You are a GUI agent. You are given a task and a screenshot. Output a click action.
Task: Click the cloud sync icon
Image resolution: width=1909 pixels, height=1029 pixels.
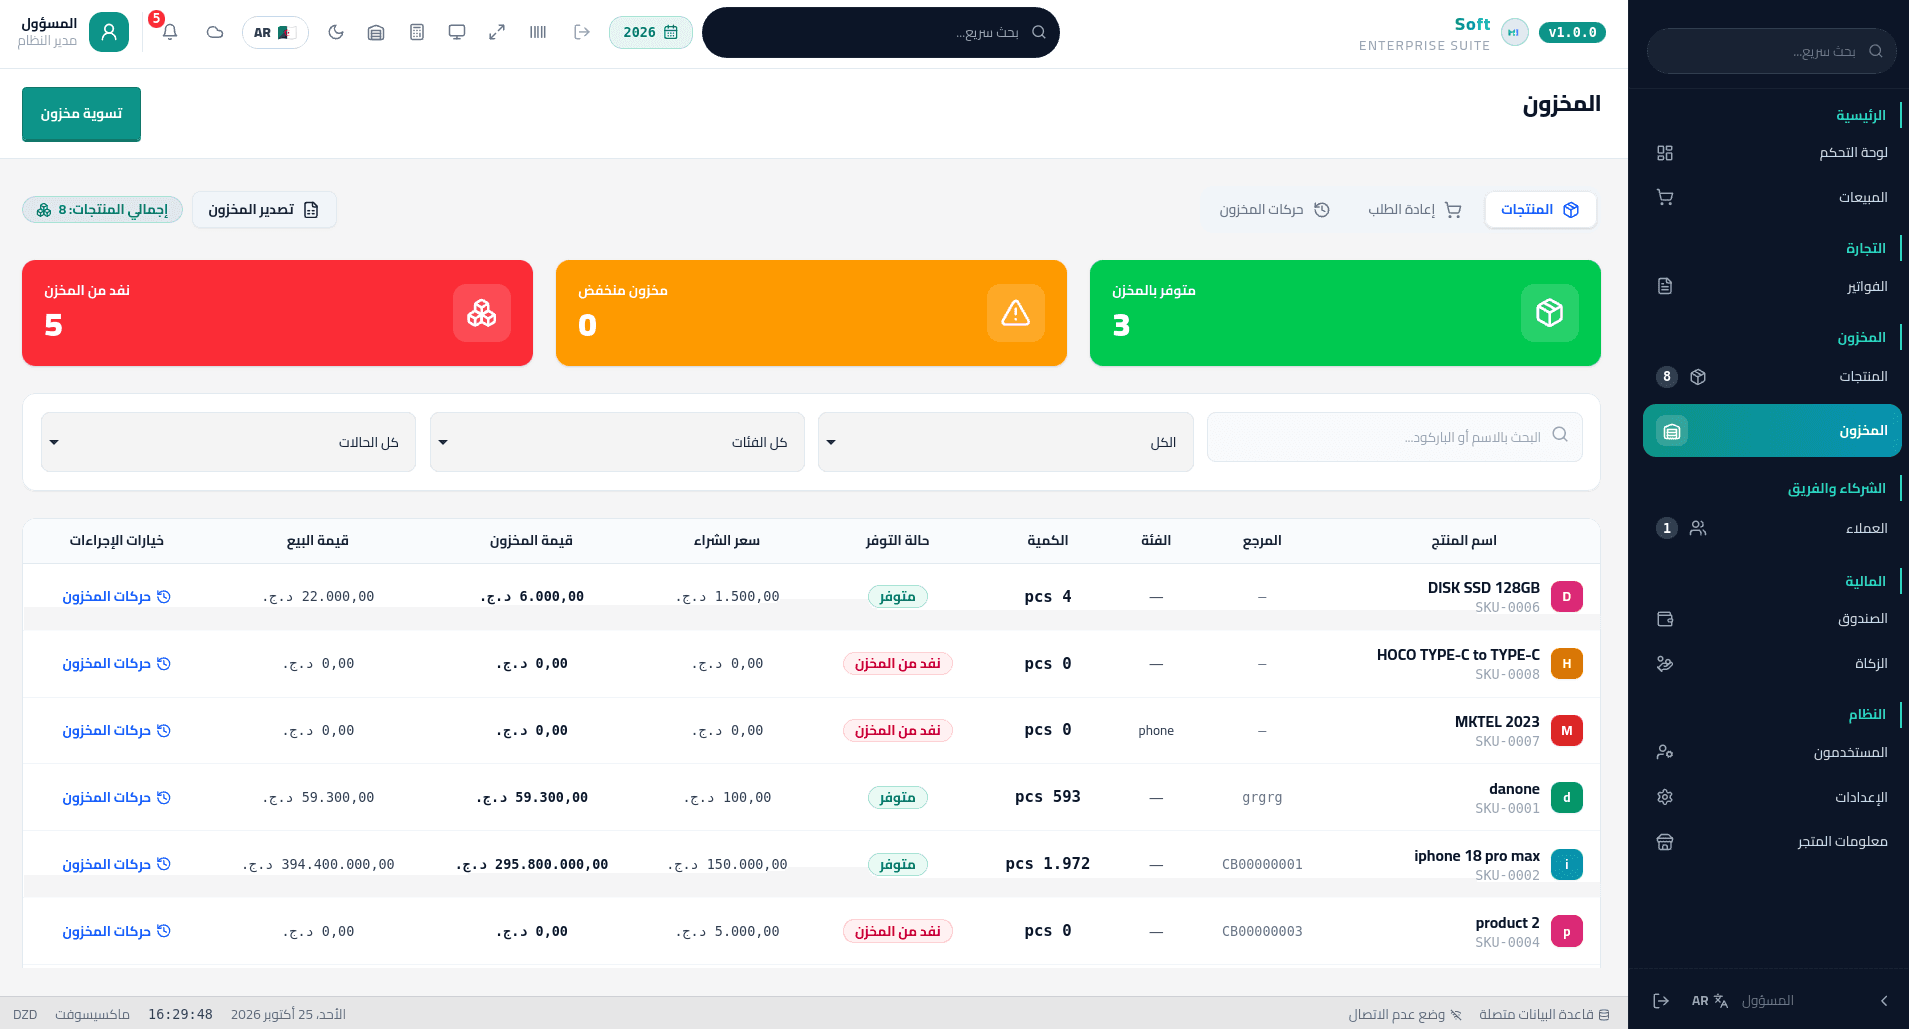point(215,32)
